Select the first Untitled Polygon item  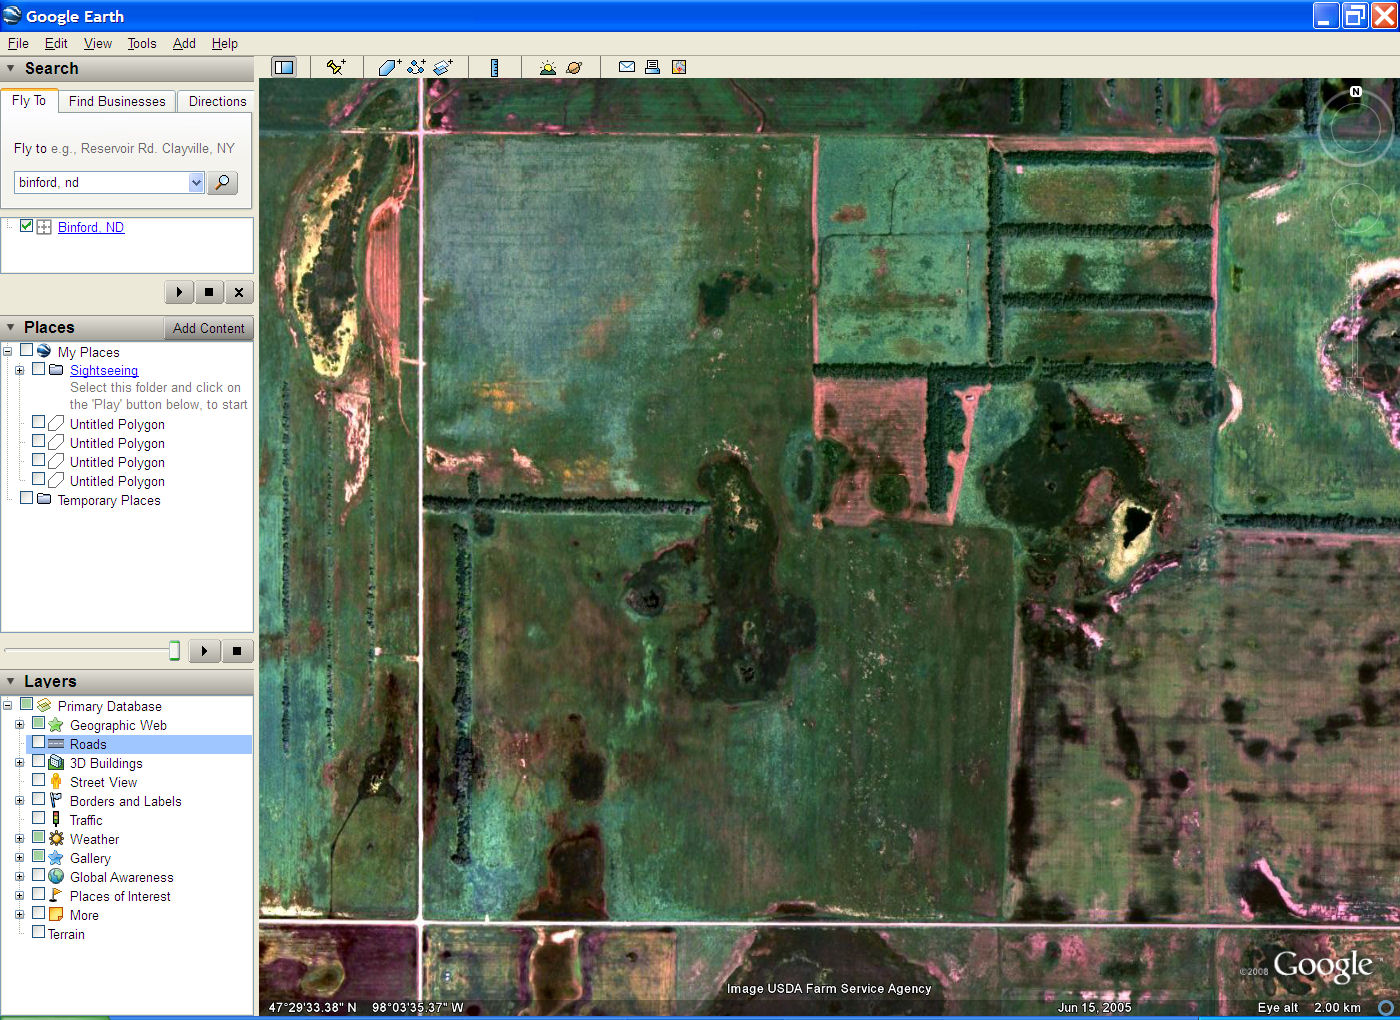(x=117, y=424)
